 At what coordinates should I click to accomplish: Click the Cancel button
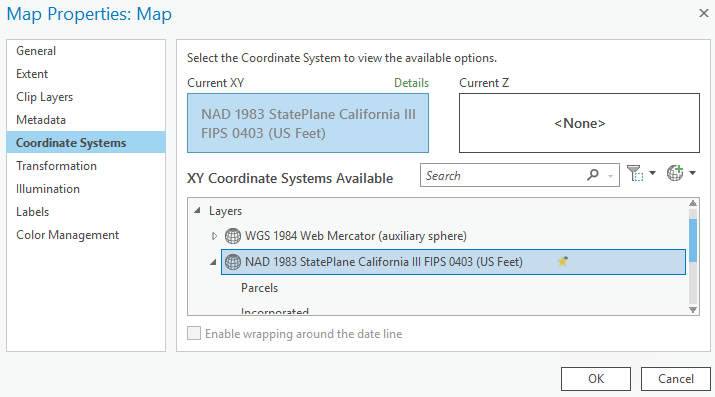(676, 379)
